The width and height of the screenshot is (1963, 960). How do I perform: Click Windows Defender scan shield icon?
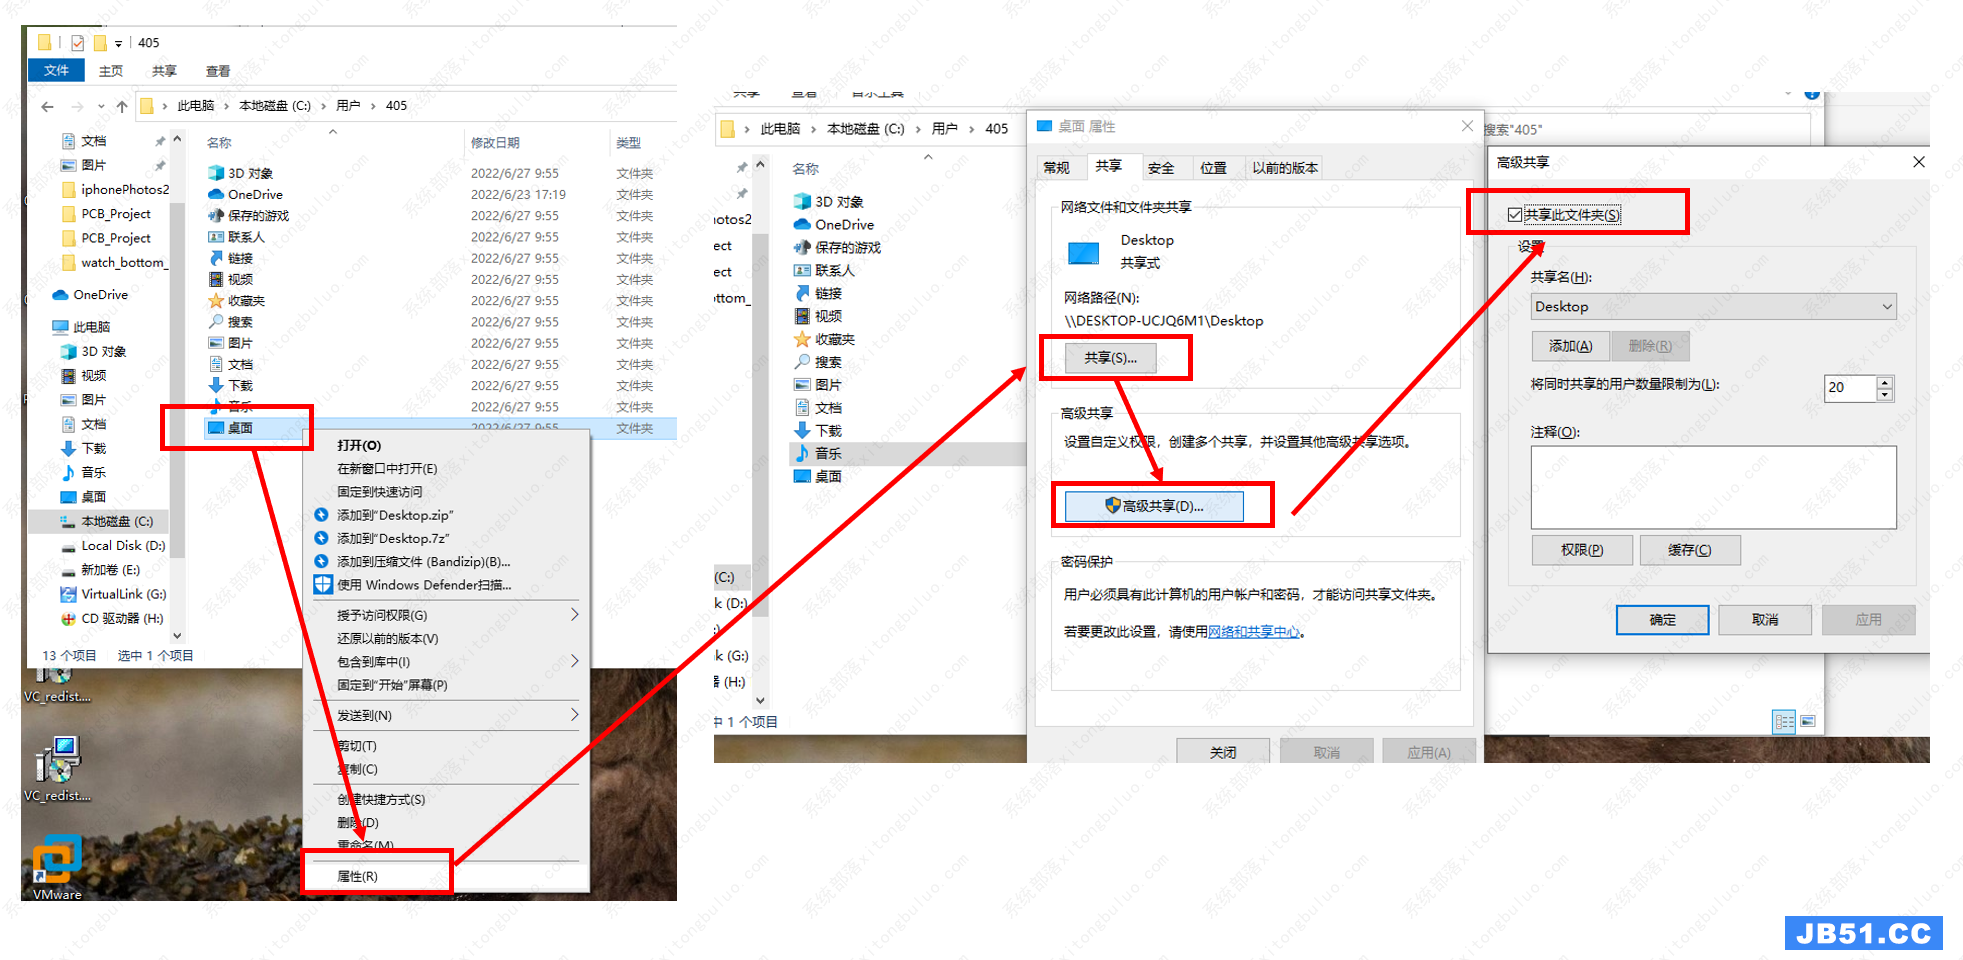coord(323,585)
